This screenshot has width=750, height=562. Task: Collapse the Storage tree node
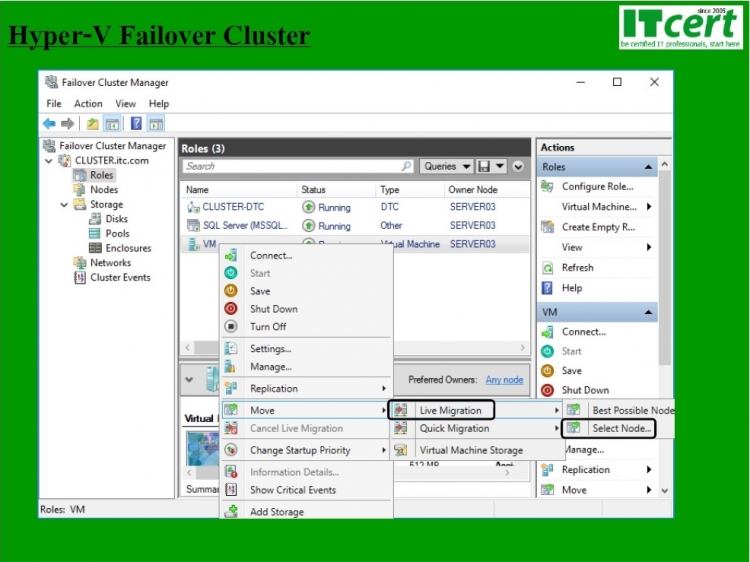tap(64, 205)
